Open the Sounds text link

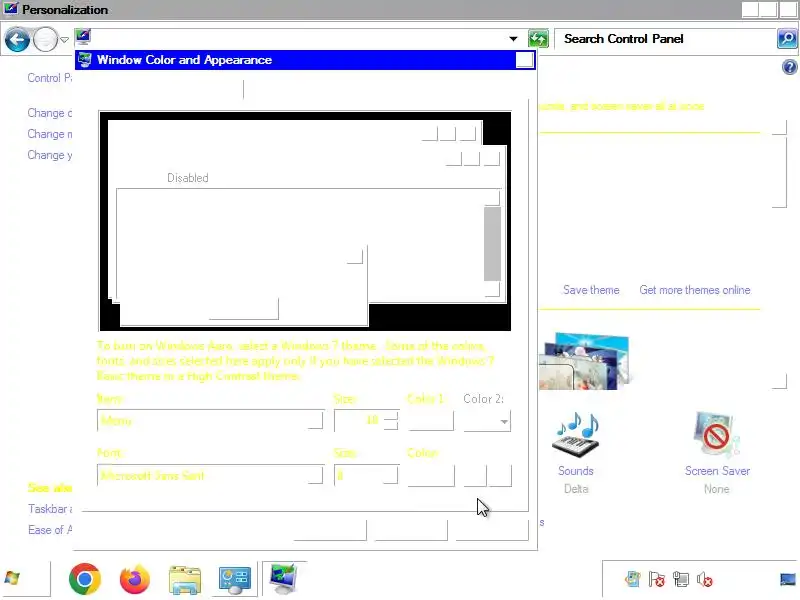pyautogui.click(x=576, y=471)
